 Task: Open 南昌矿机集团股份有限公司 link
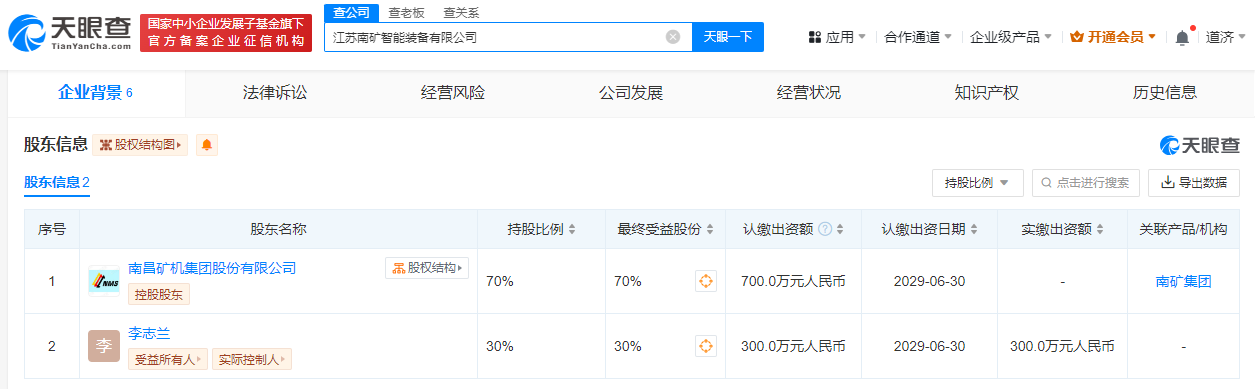[212, 268]
